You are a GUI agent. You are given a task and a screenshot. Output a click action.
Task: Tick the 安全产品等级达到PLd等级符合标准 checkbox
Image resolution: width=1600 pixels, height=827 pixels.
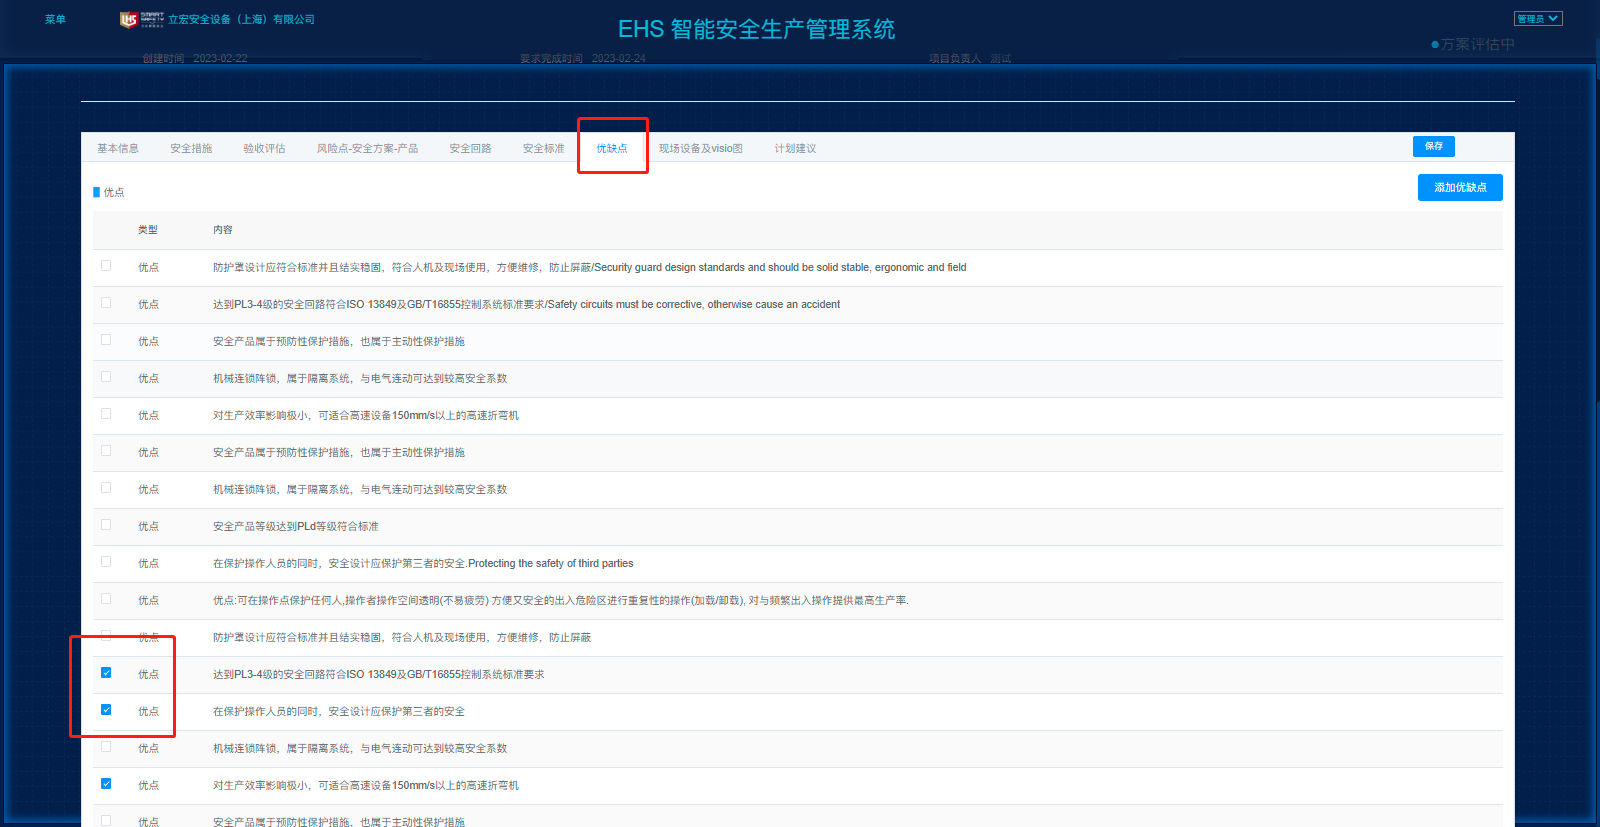click(x=106, y=525)
